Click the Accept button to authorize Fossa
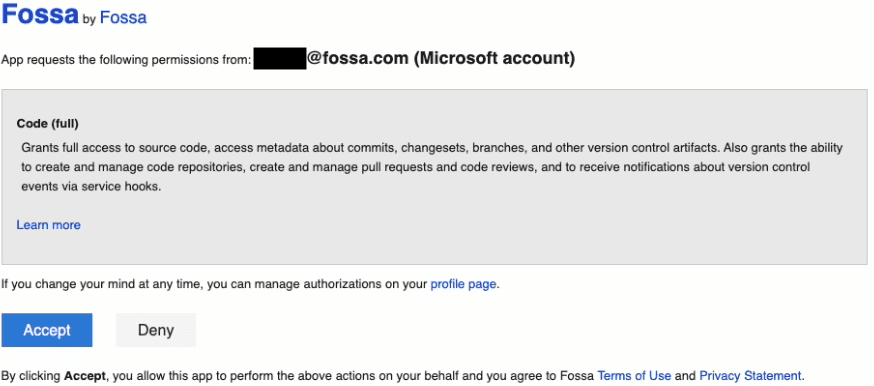The height and width of the screenshot is (386, 874). click(47, 330)
